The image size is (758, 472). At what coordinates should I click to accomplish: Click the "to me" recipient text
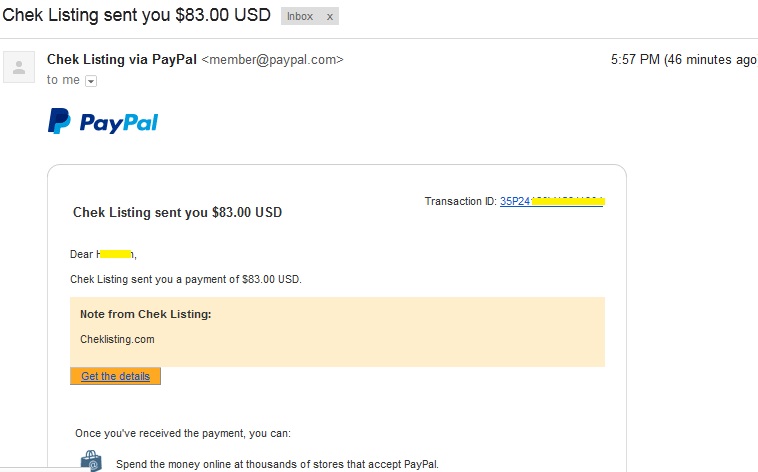point(62,80)
